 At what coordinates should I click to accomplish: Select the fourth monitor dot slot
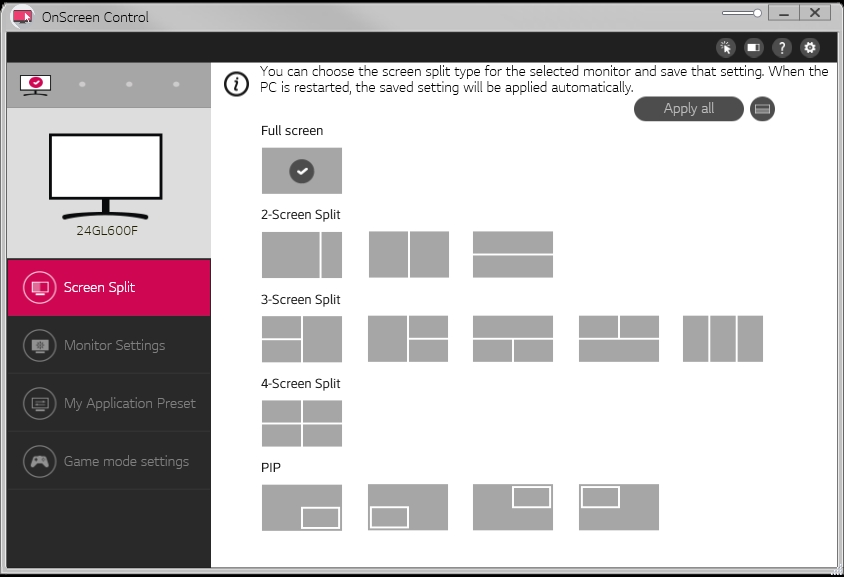[x=176, y=85]
